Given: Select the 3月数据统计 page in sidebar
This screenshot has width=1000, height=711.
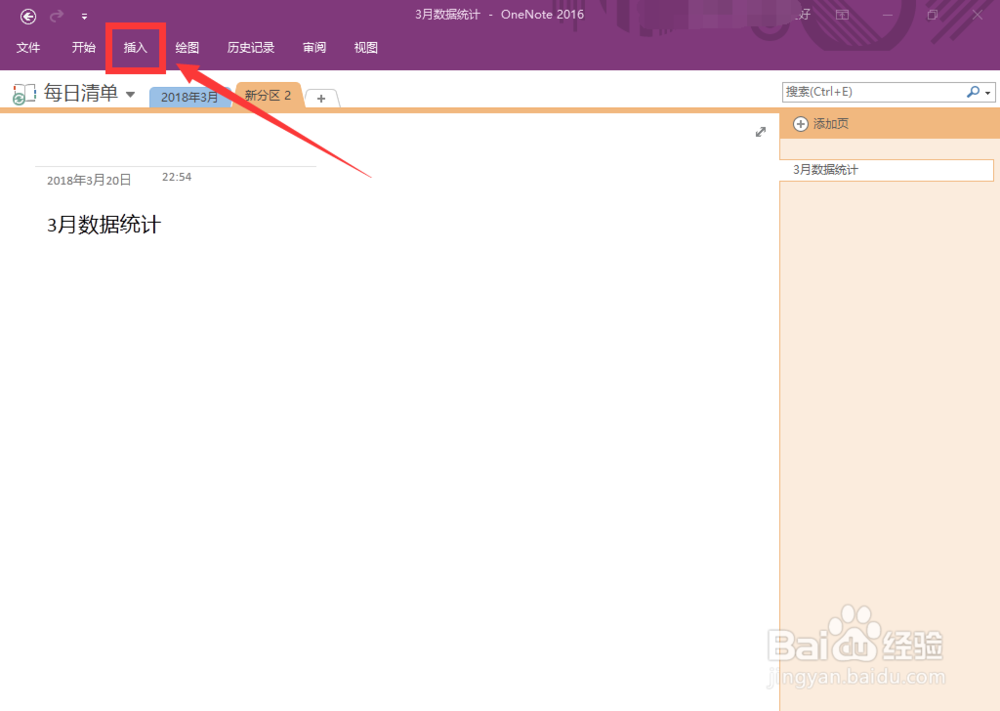Looking at the screenshot, I should point(886,169).
